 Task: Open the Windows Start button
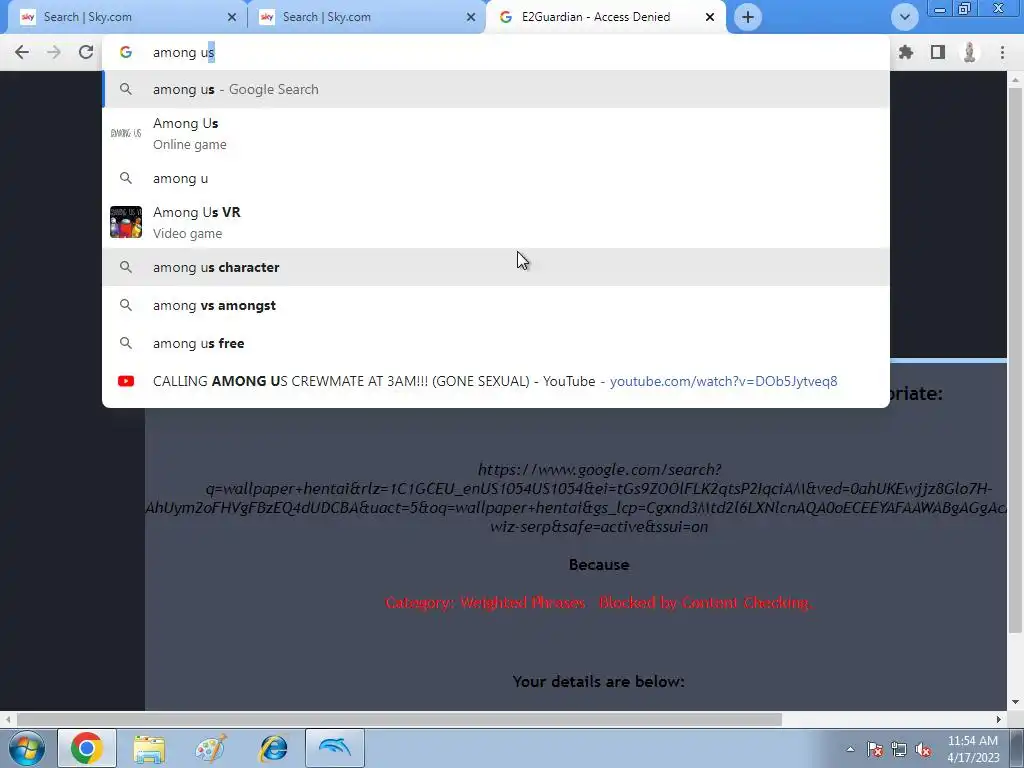tap(27, 748)
